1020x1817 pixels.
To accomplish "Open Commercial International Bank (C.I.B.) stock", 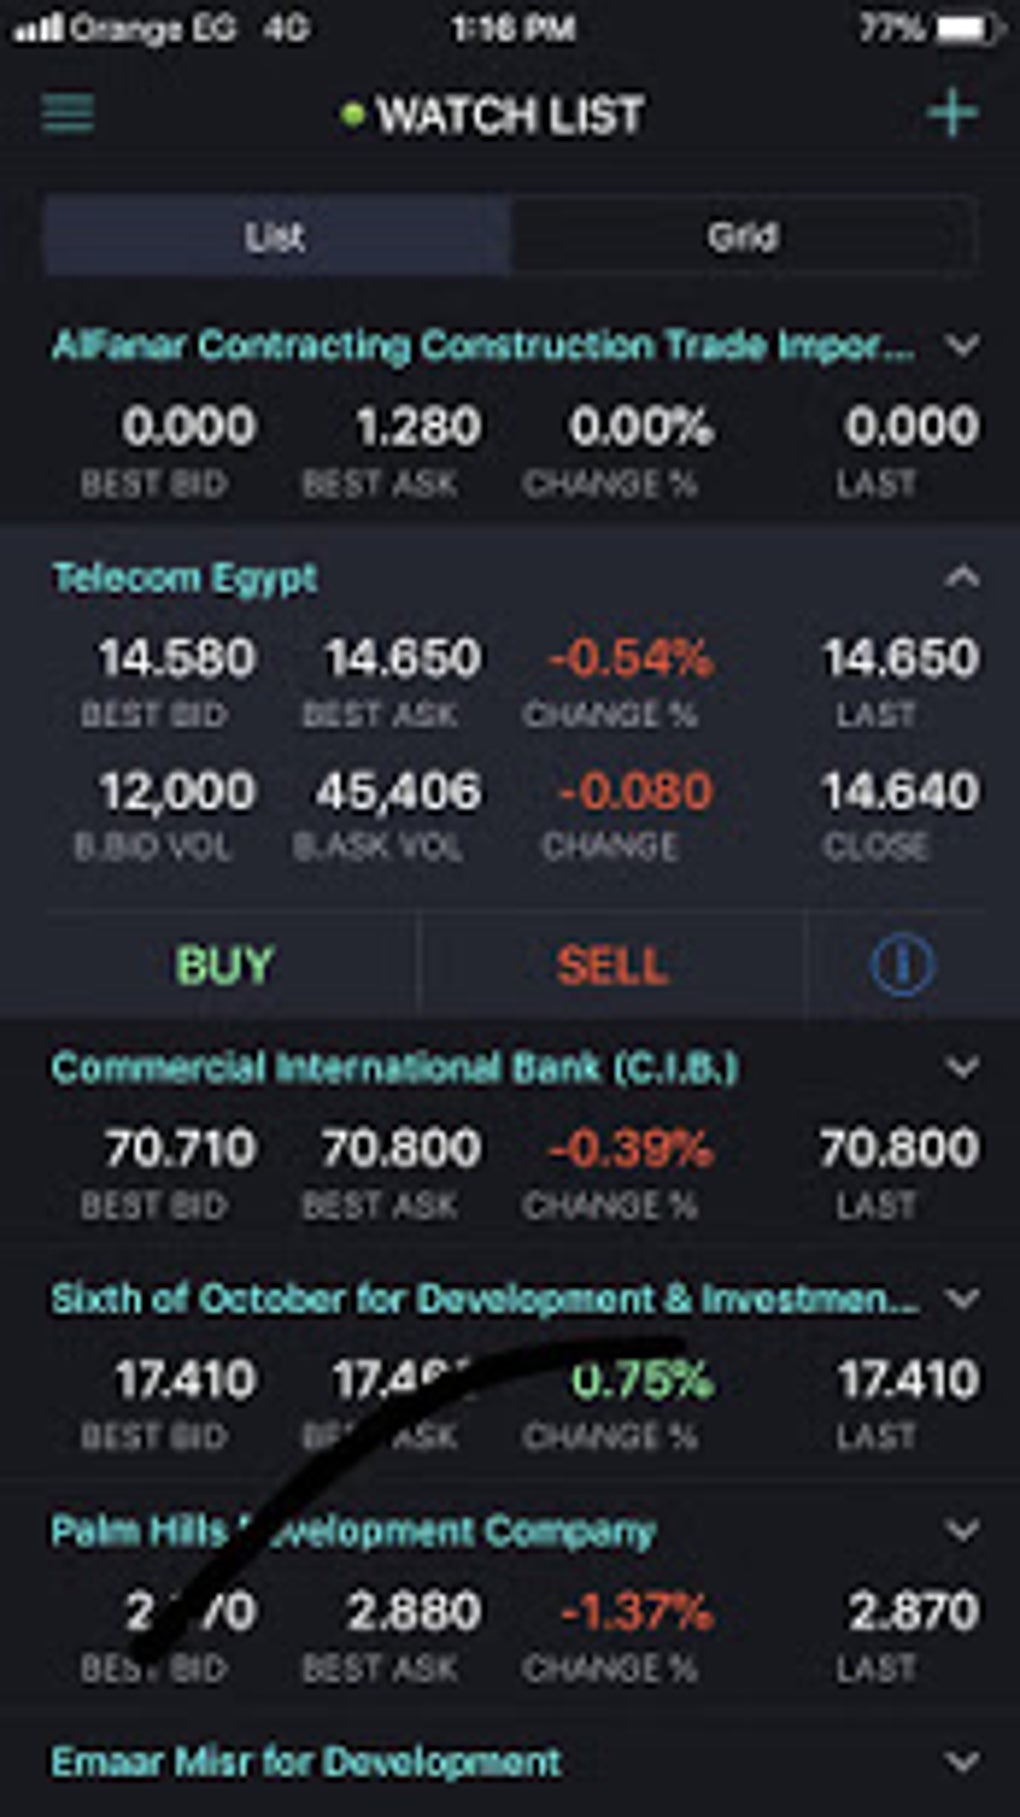I will tap(395, 1068).
